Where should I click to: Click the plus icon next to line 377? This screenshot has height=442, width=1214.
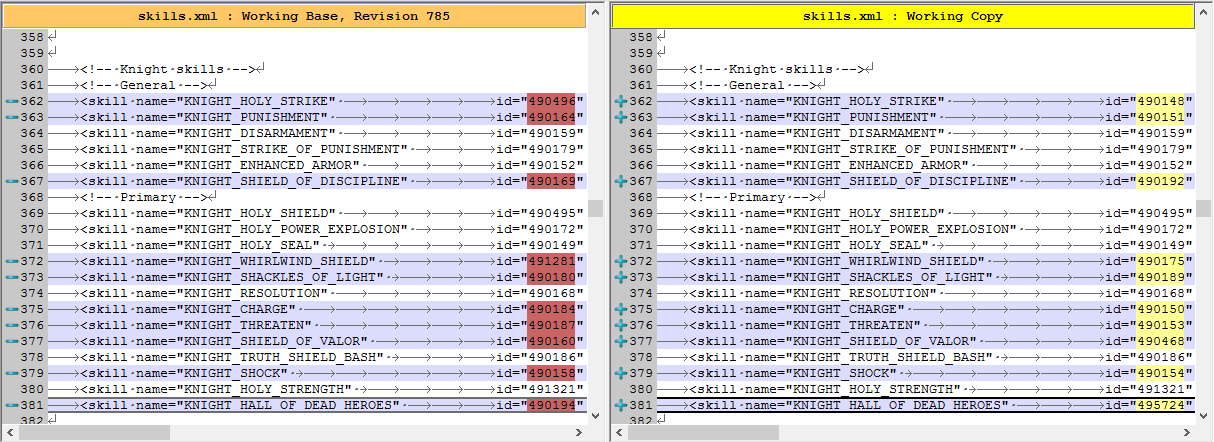[620, 341]
